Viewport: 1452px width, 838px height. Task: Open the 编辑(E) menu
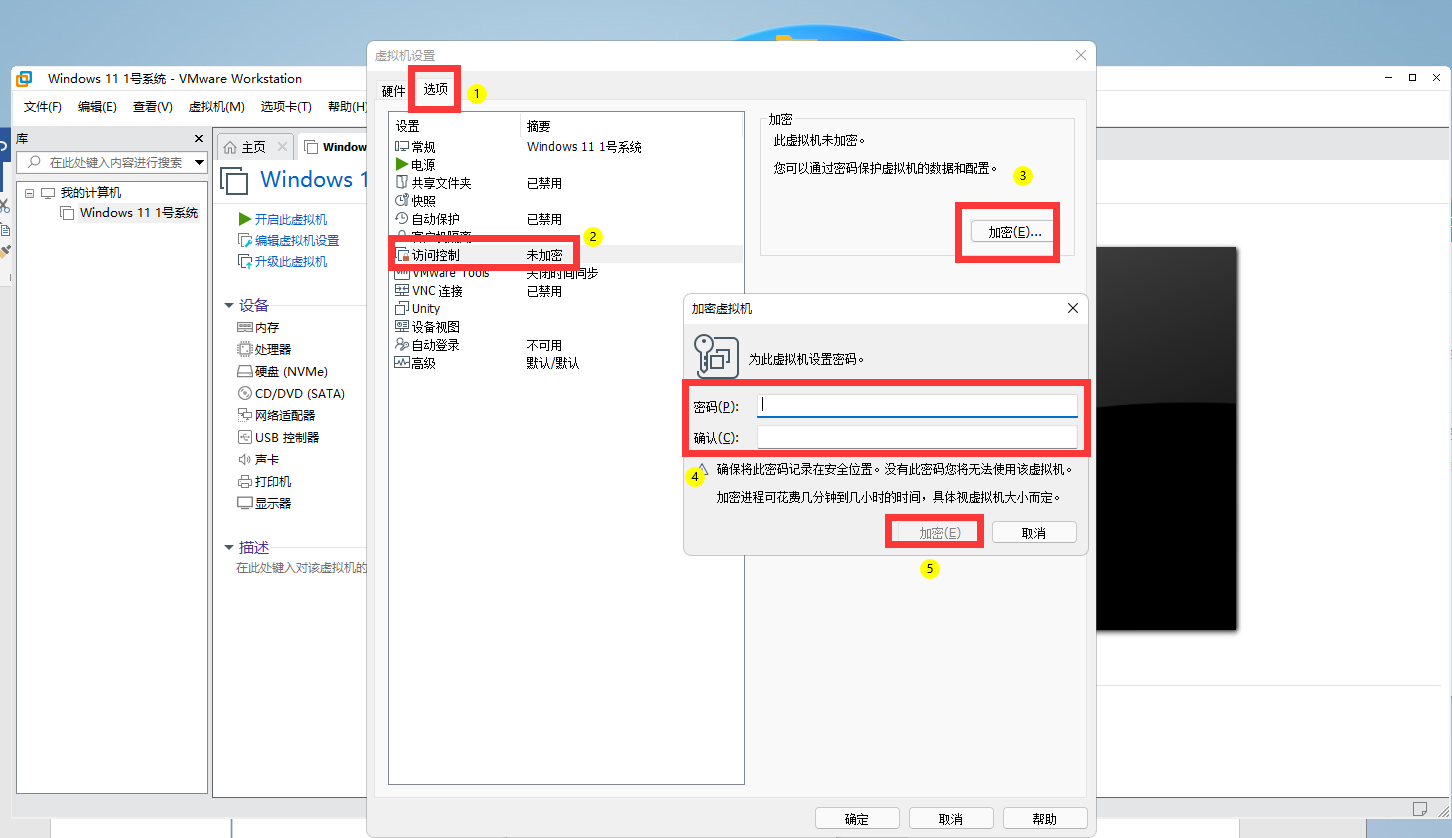97,106
